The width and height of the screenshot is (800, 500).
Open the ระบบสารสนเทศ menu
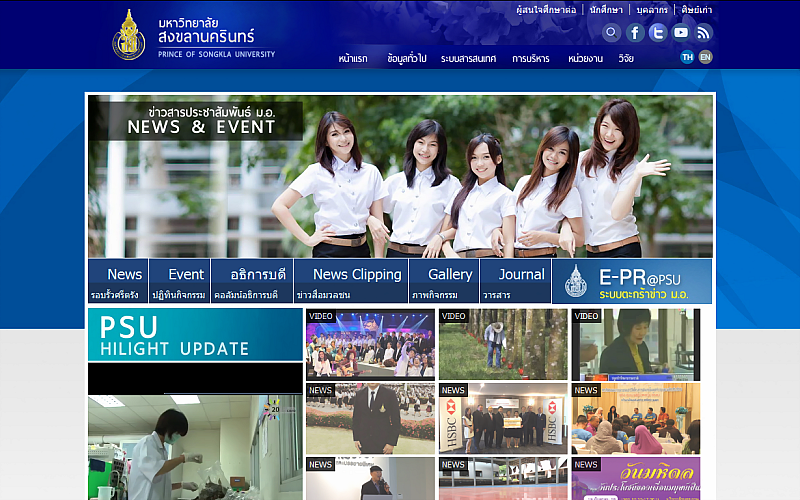[468, 59]
